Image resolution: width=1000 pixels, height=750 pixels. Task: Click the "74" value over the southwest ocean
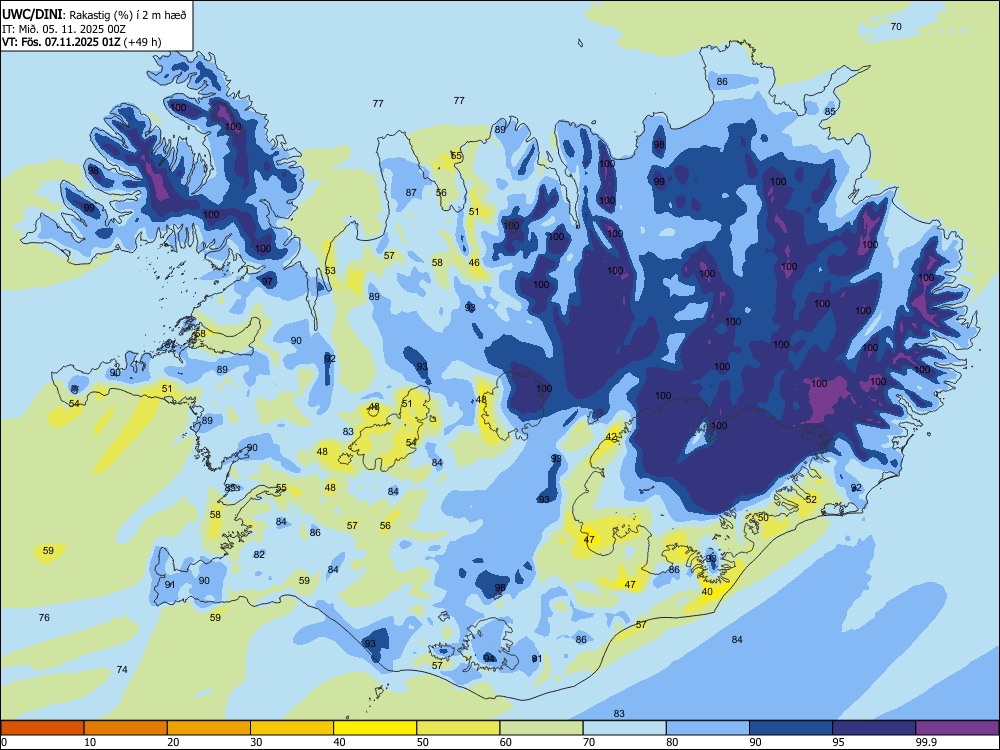click(122, 669)
